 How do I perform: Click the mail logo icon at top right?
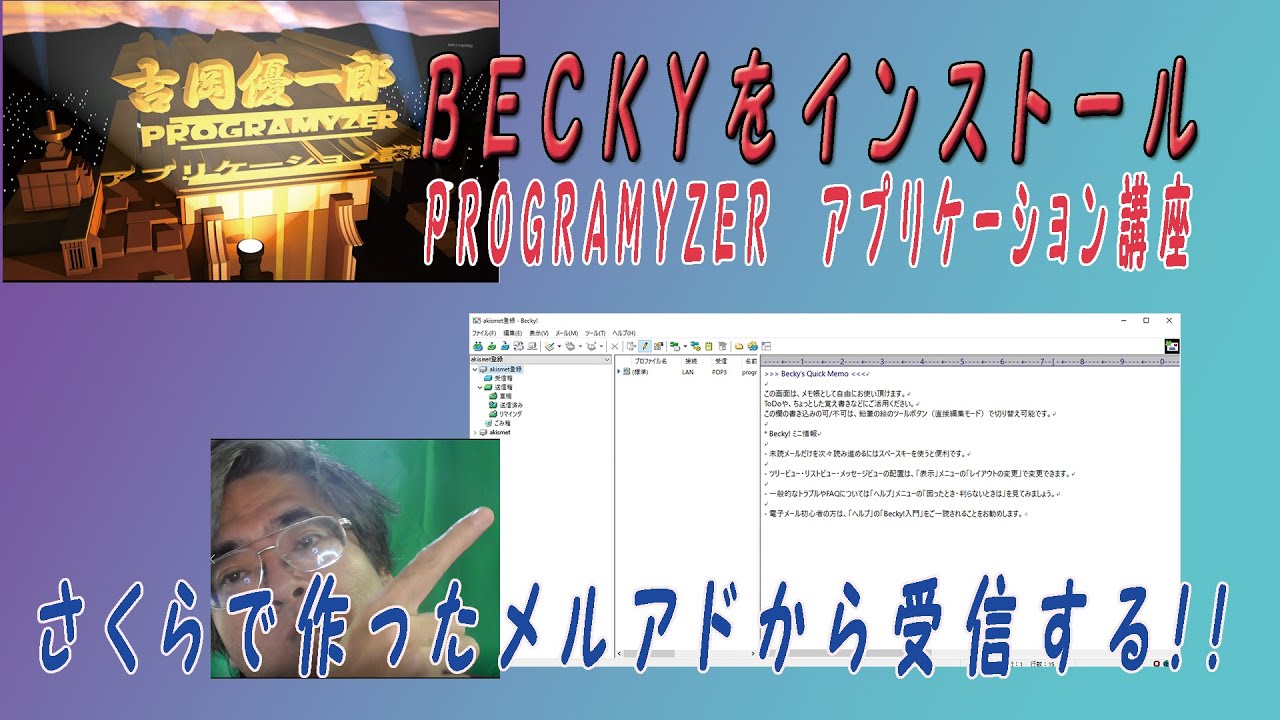pyautogui.click(x=1171, y=346)
